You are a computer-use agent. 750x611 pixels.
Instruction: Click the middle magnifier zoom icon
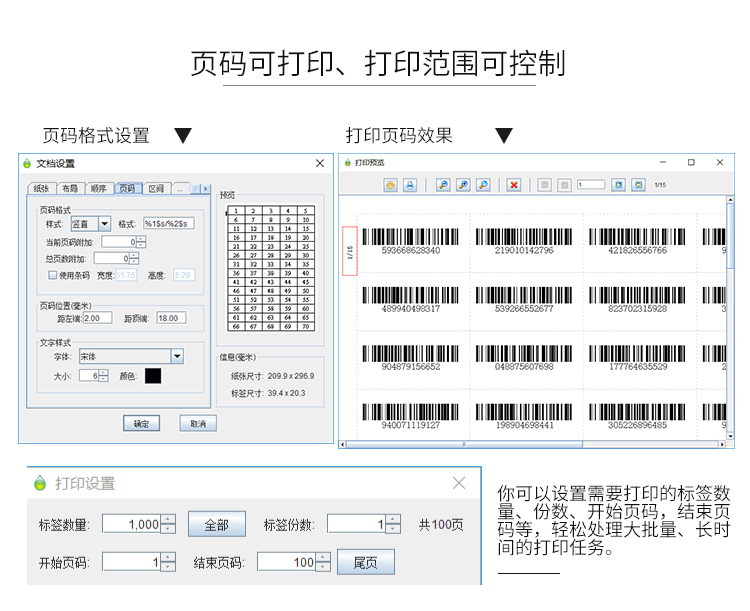tap(463, 185)
